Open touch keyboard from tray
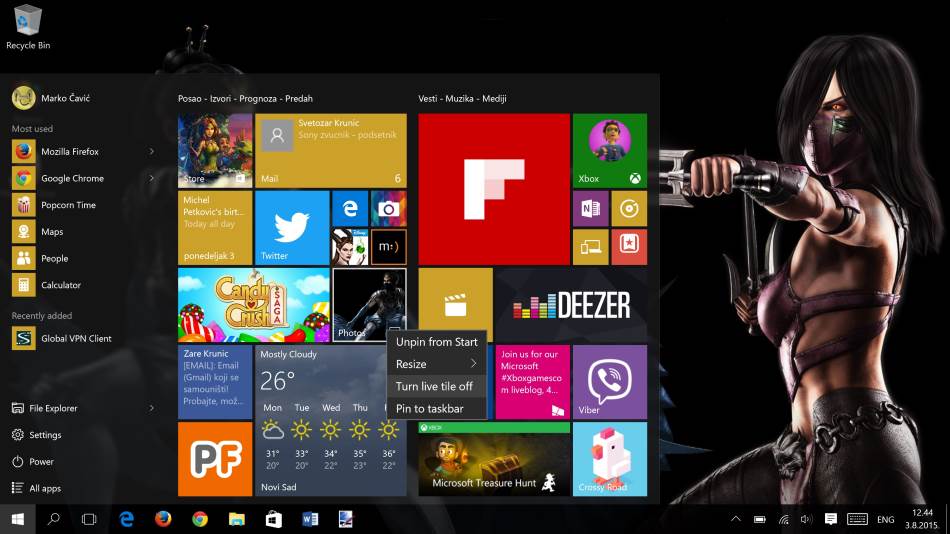 (x=857, y=519)
